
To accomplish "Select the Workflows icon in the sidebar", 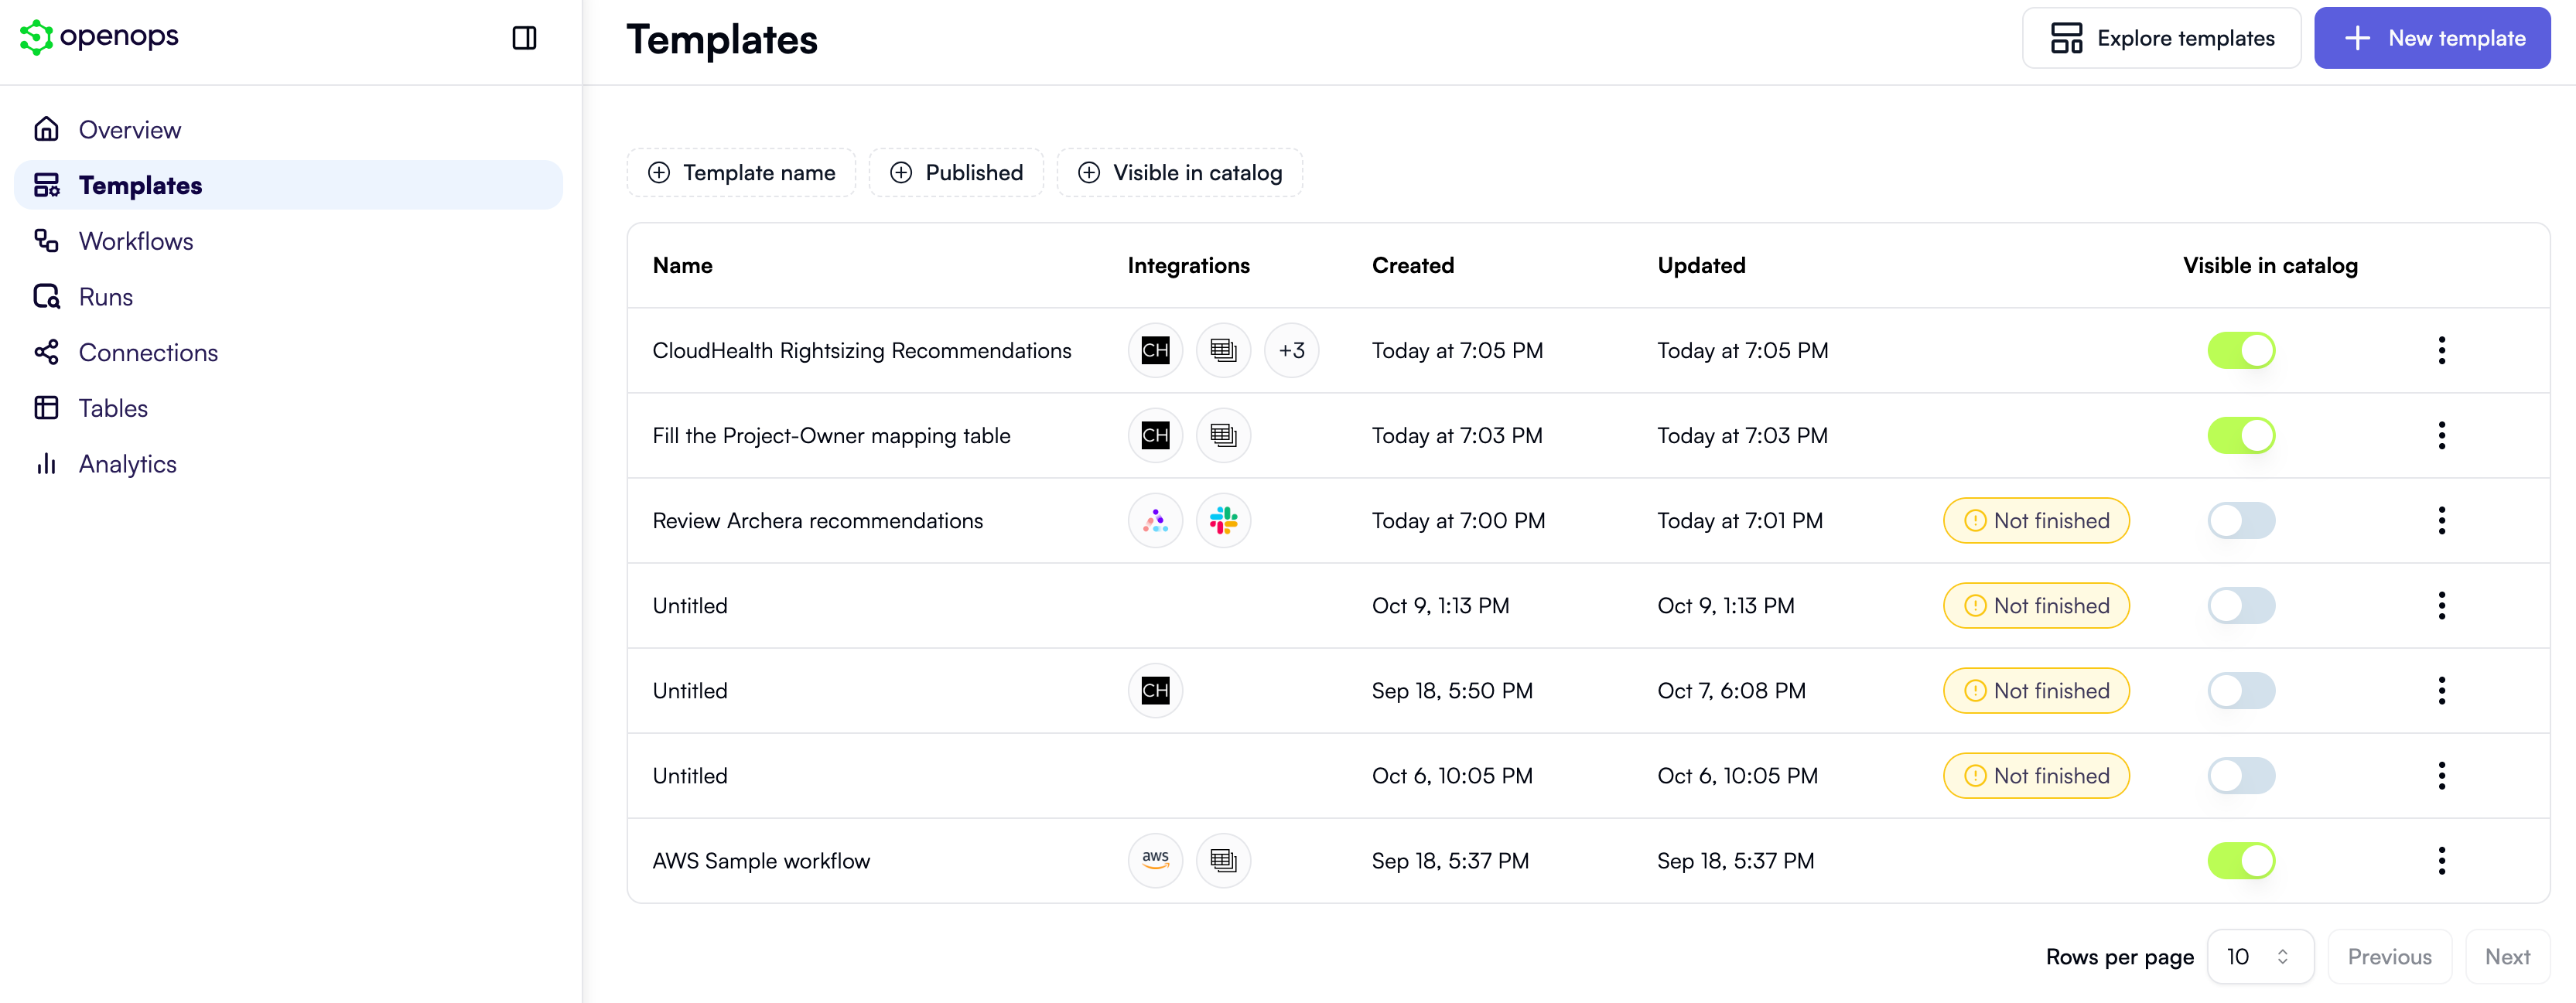I will tap(46, 240).
